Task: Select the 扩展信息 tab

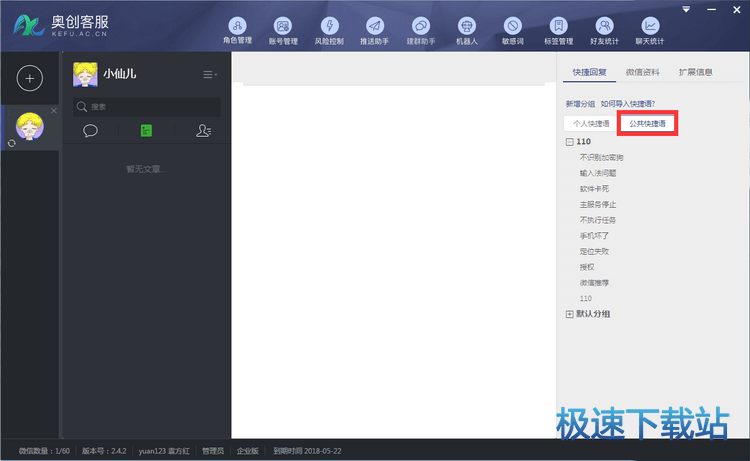Action: coord(695,72)
